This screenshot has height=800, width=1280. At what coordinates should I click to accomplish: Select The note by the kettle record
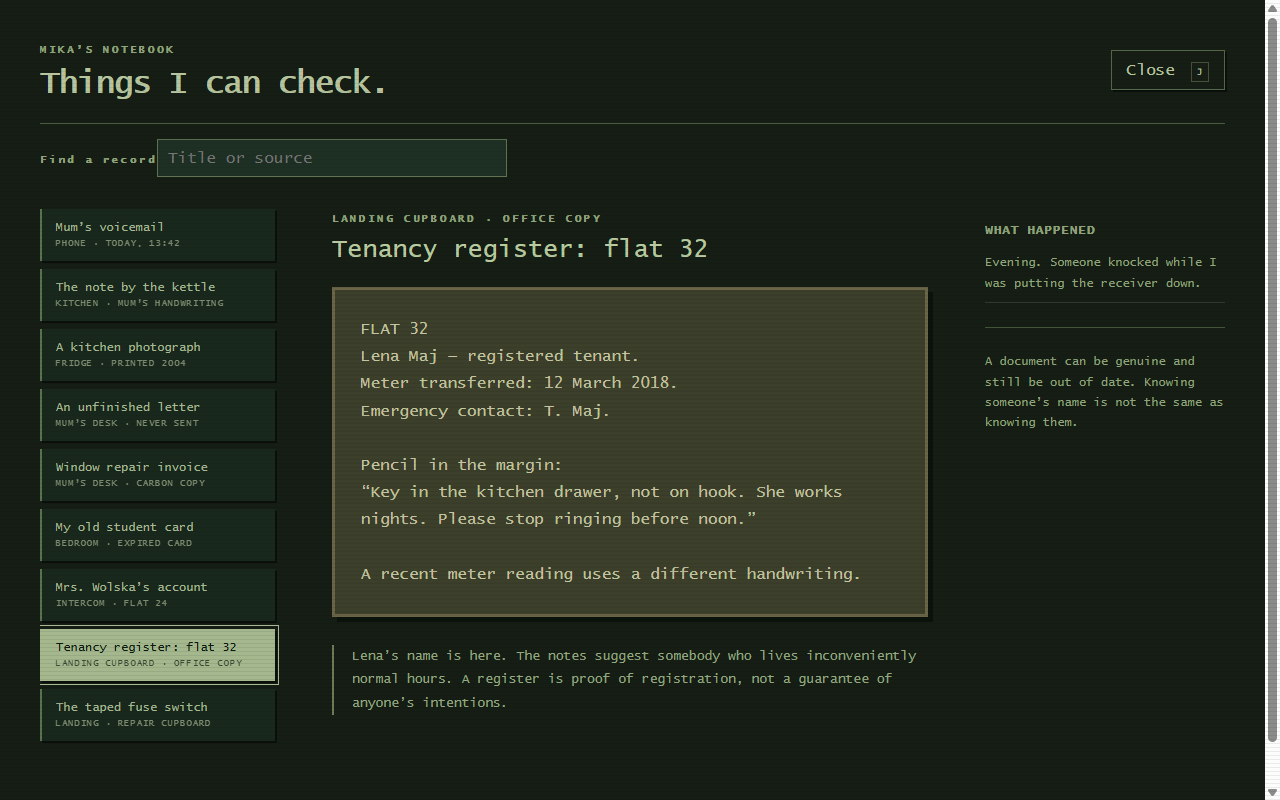[158, 295]
